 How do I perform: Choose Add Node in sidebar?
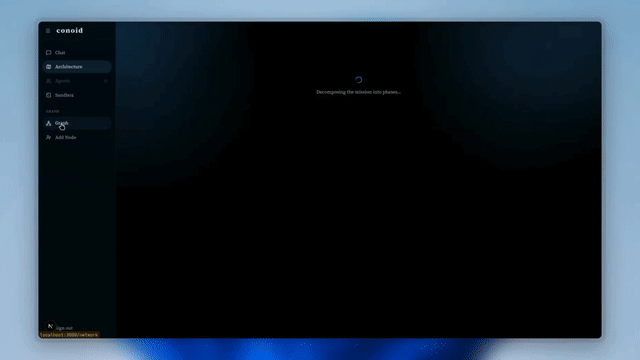pyautogui.click(x=77, y=138)
